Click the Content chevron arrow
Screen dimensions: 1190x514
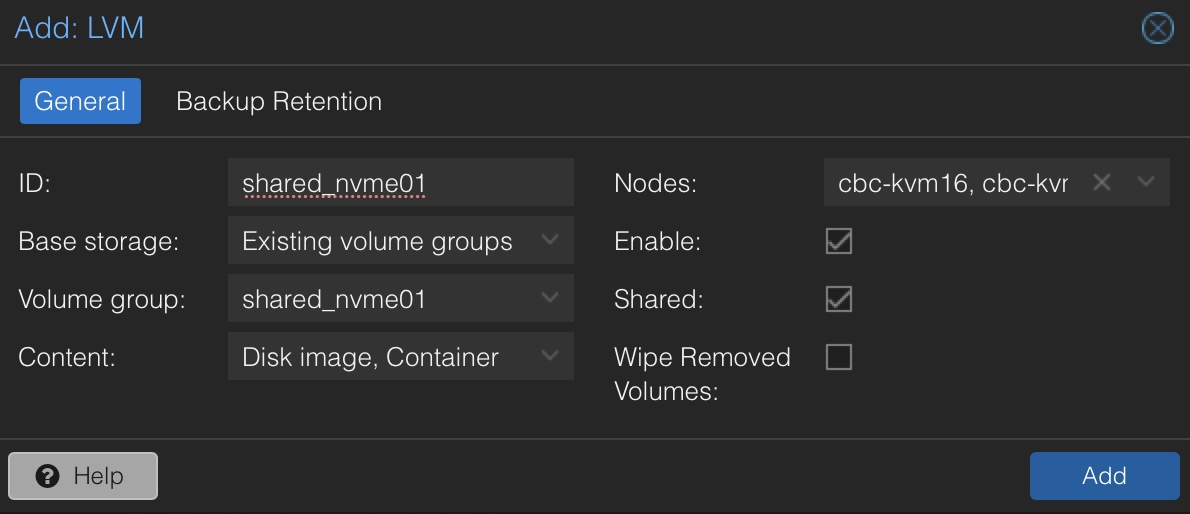(x=549, y=357)
